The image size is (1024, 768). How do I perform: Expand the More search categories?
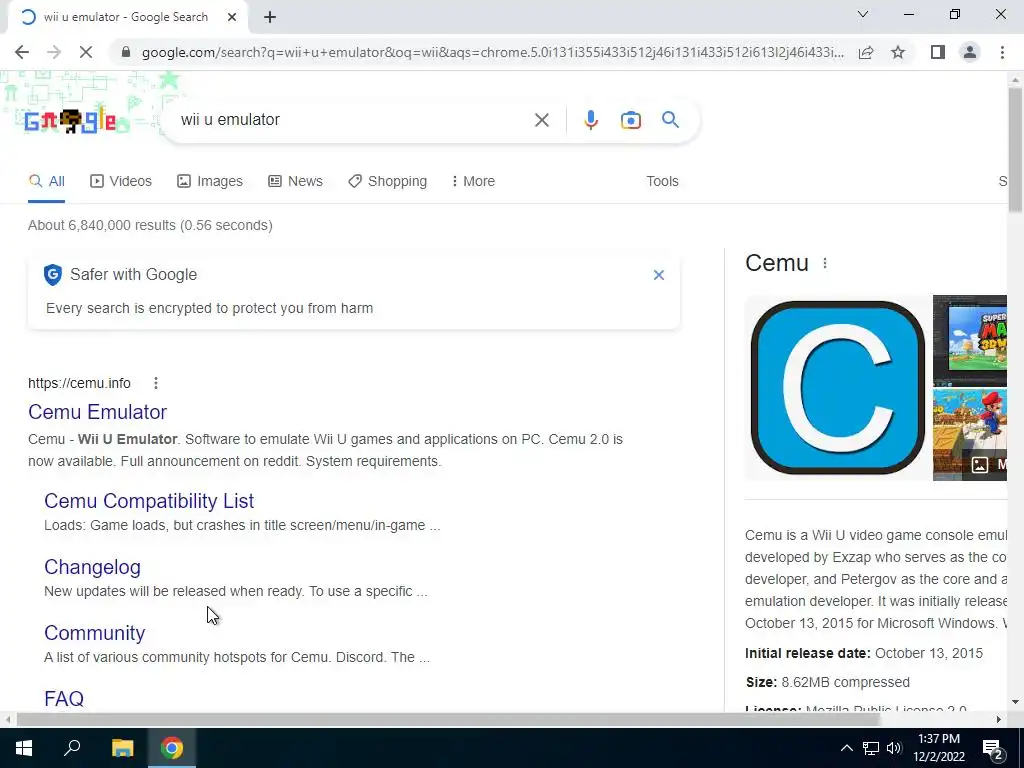point(473,181)
